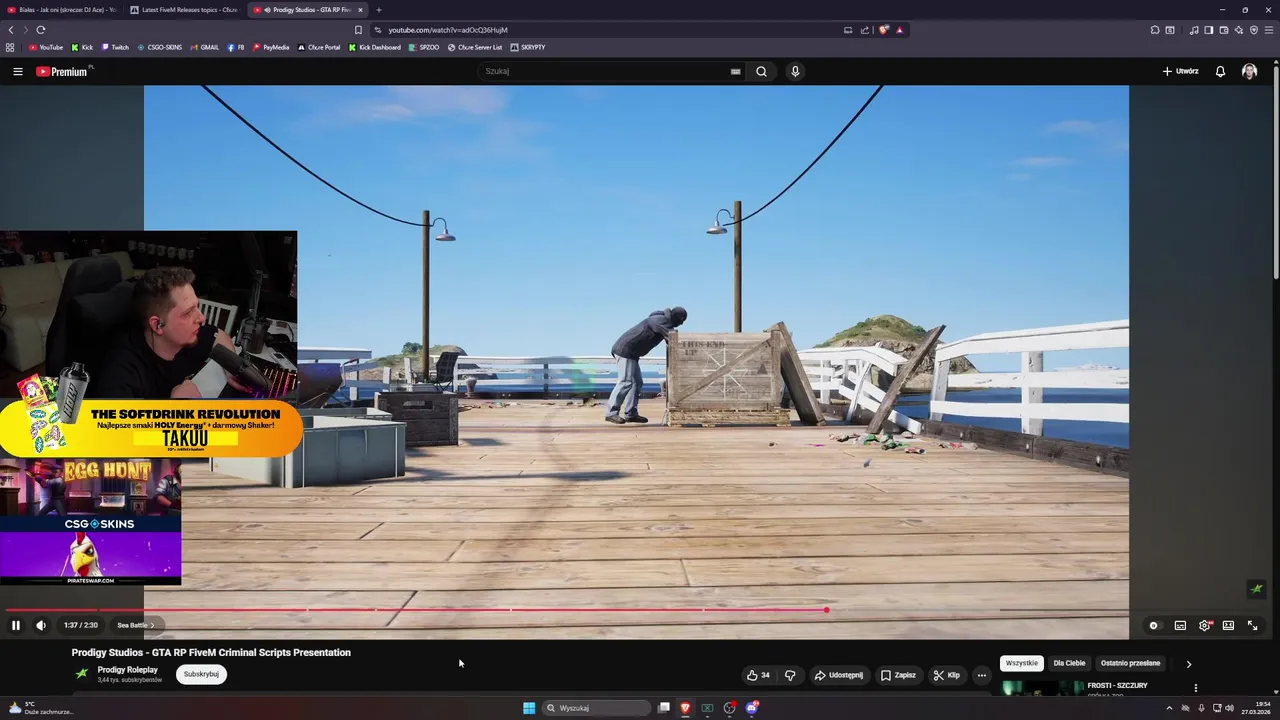
Task: Toggle the browser sidebar panel
Action: (x=1208, y=30)
